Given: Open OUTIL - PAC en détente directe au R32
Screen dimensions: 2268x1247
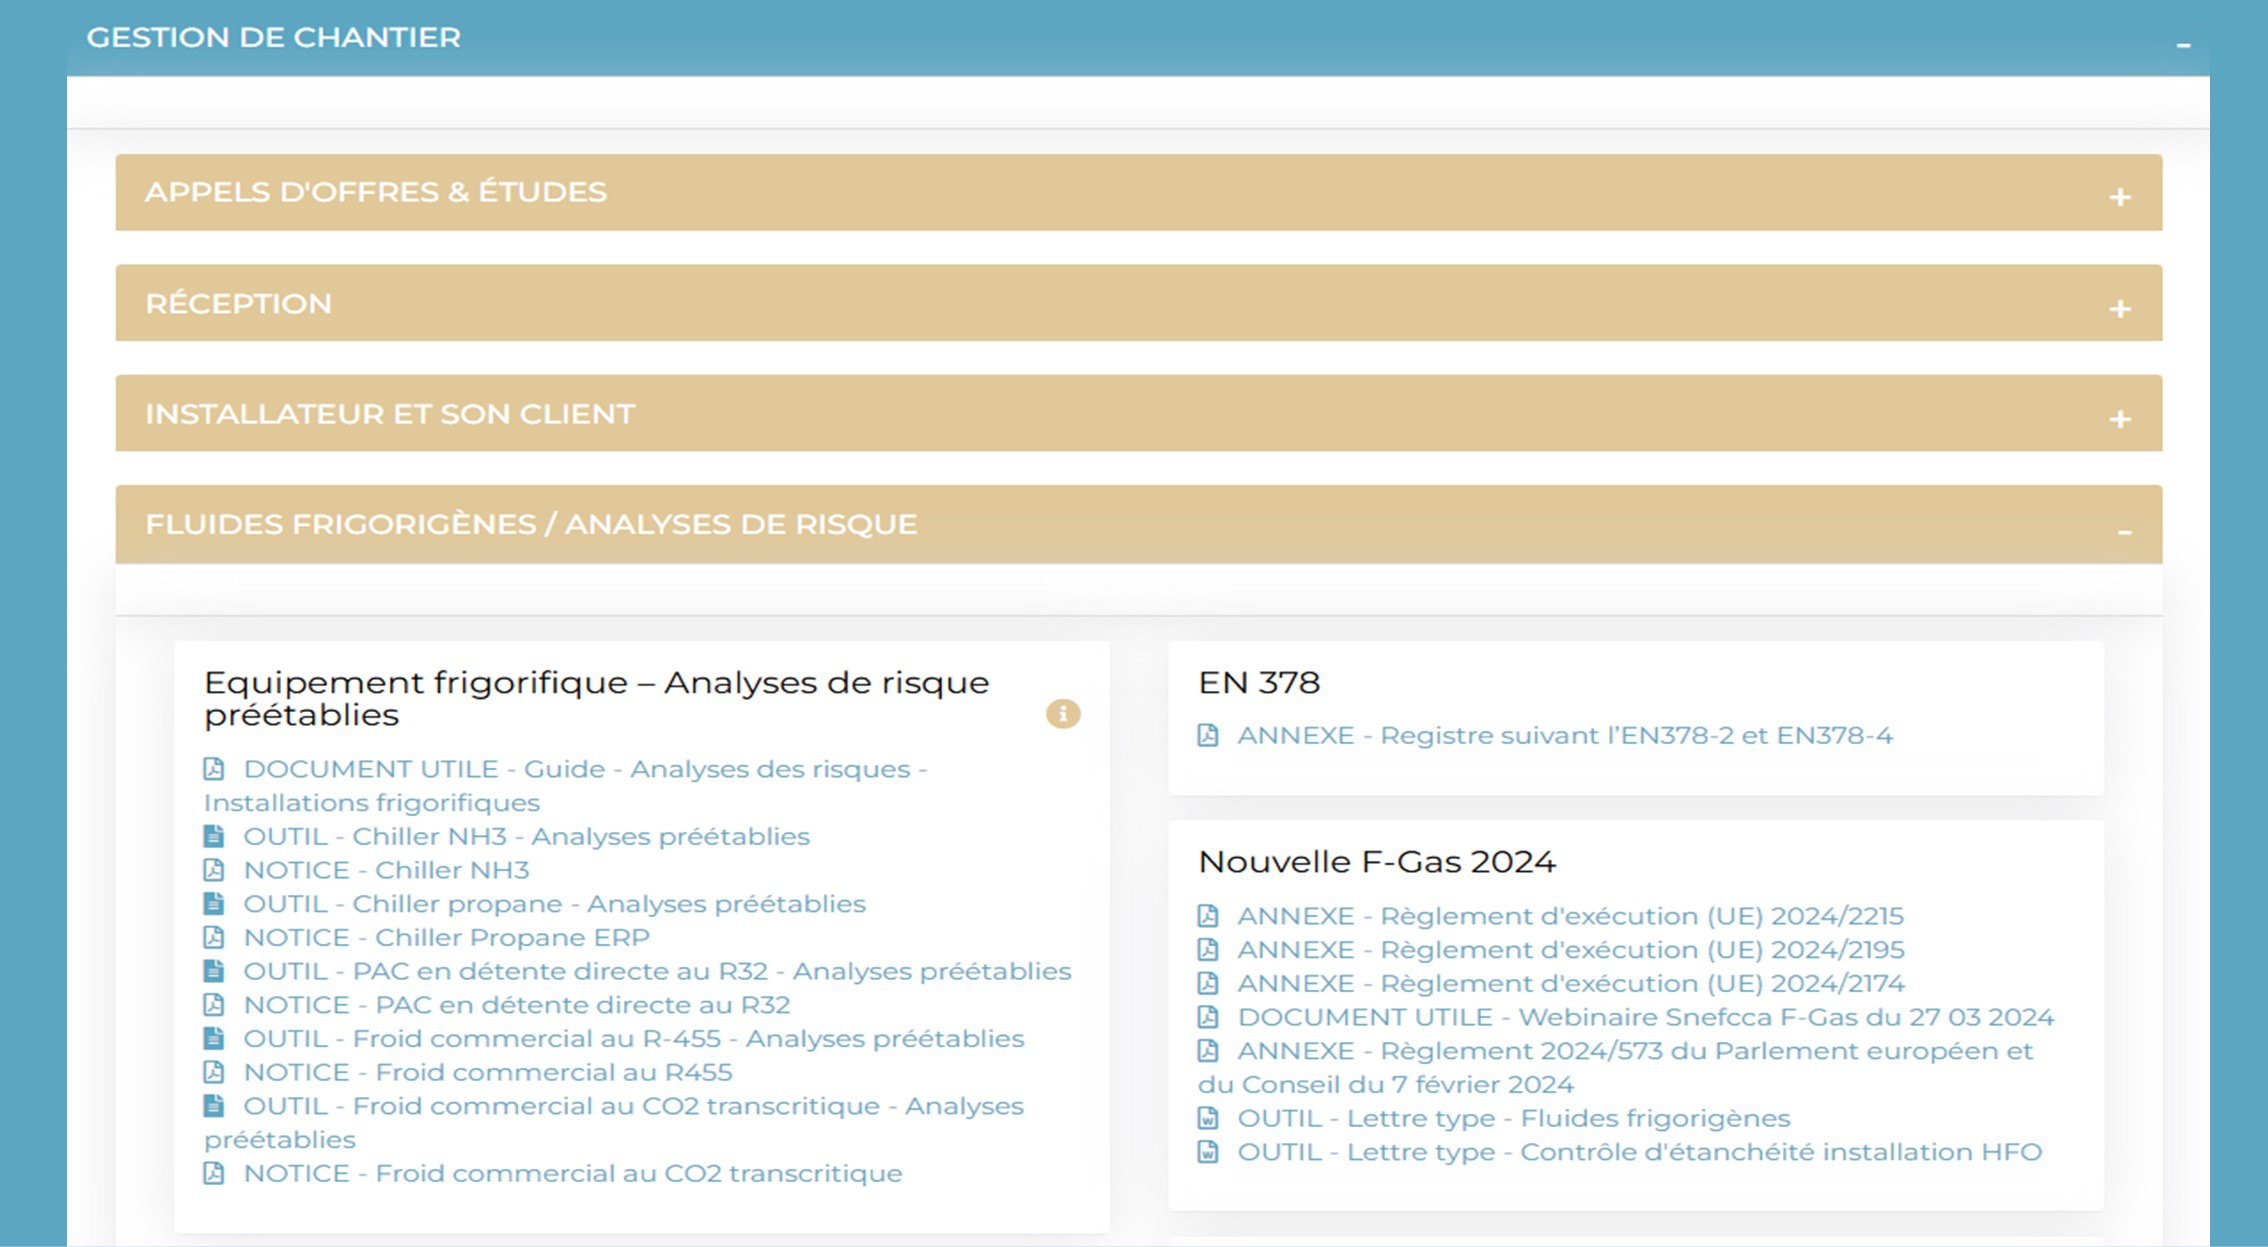Looking at the screenshot, I should coord(658,971).
